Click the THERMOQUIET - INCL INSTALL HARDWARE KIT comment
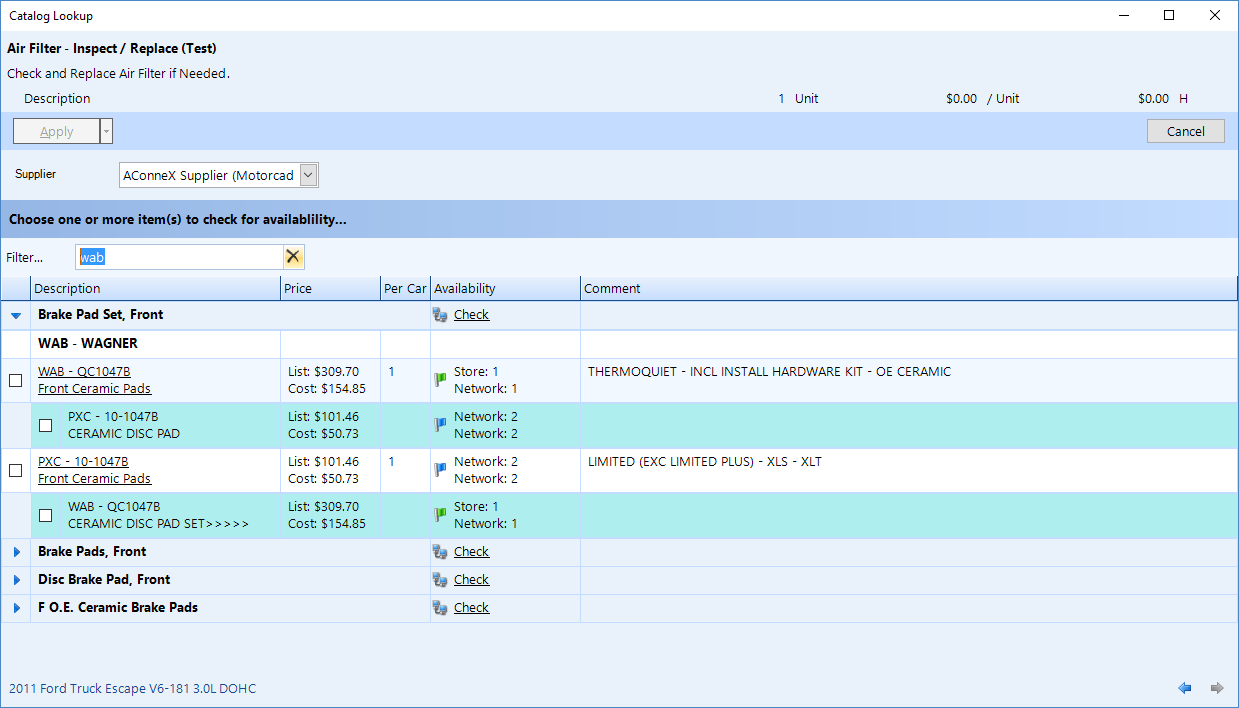This screenshot has width=1239, height=708. (x=769, y=372)
